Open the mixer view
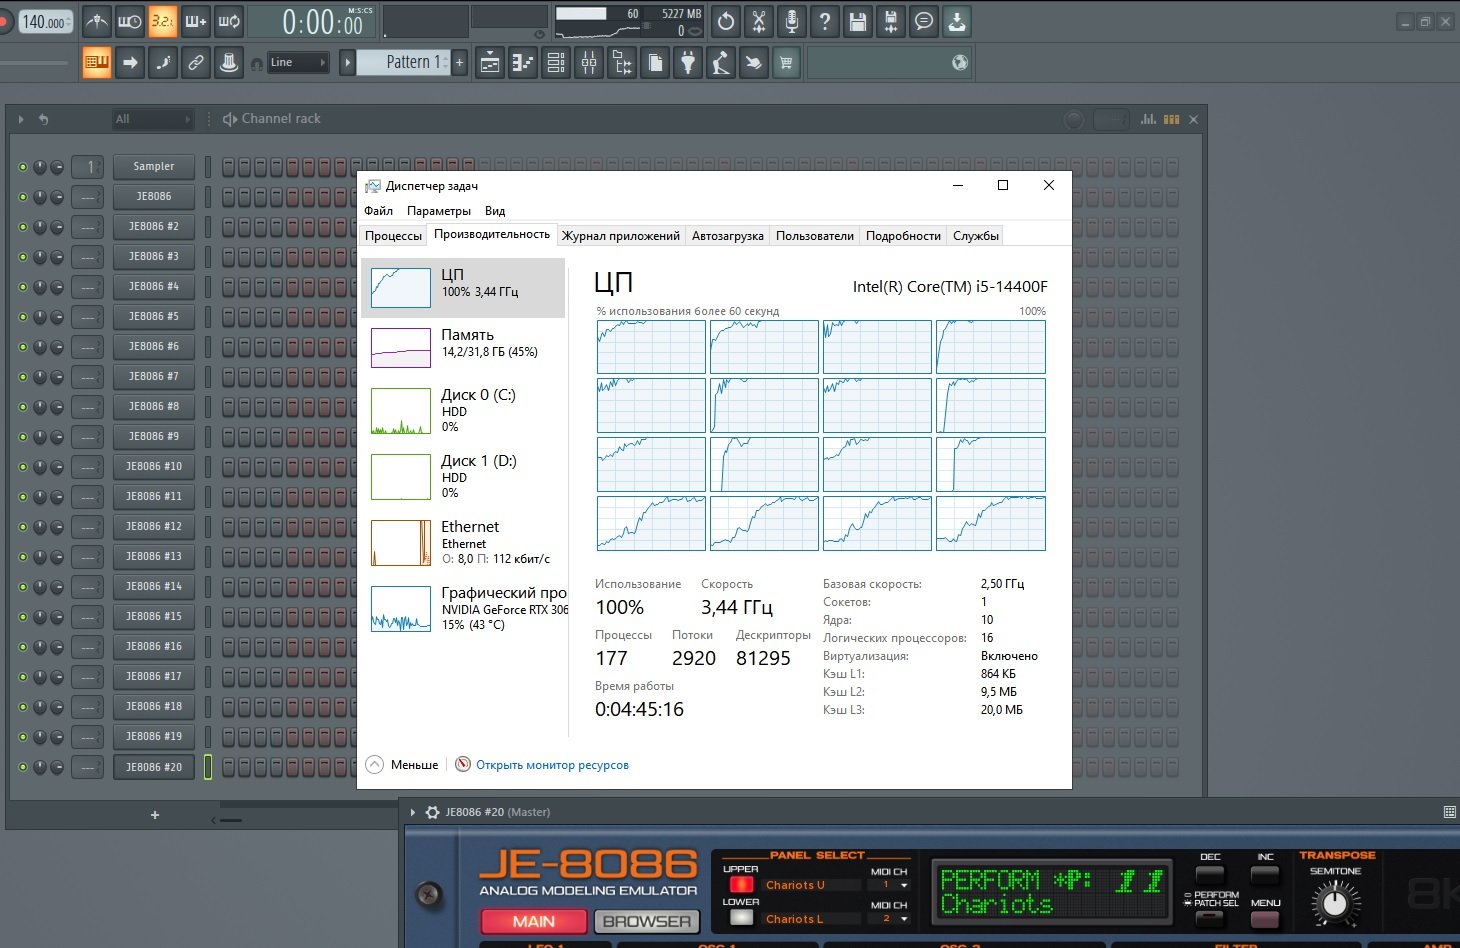Screen dimensions: 1460x948 [x=589, y=63]
